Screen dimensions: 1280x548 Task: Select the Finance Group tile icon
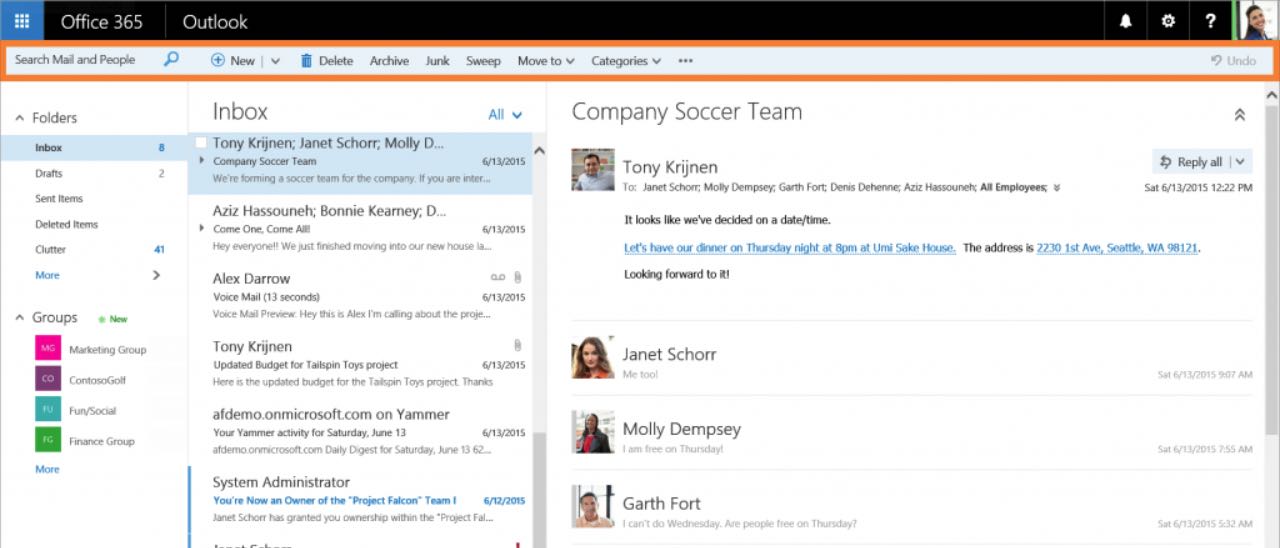click(48, 441)
